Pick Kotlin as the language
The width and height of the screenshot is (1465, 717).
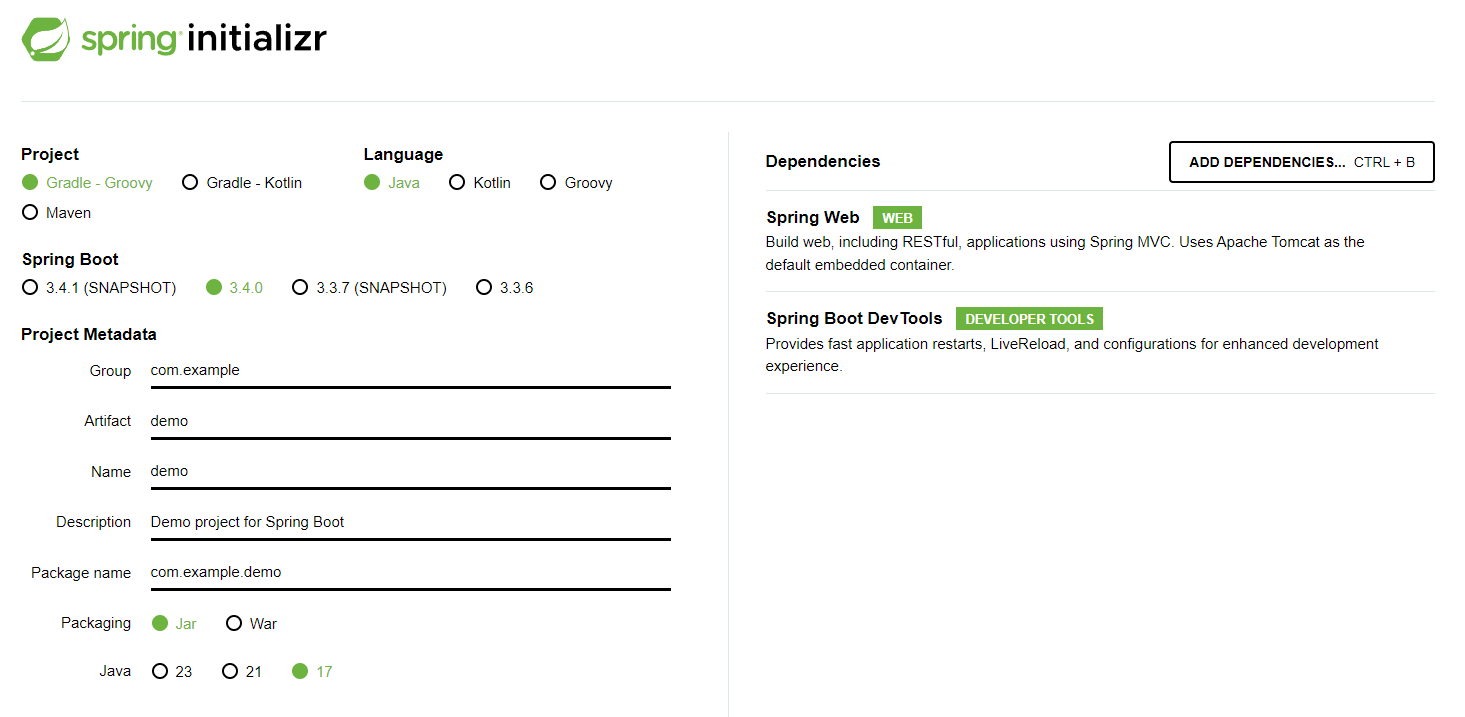point(480,183)
